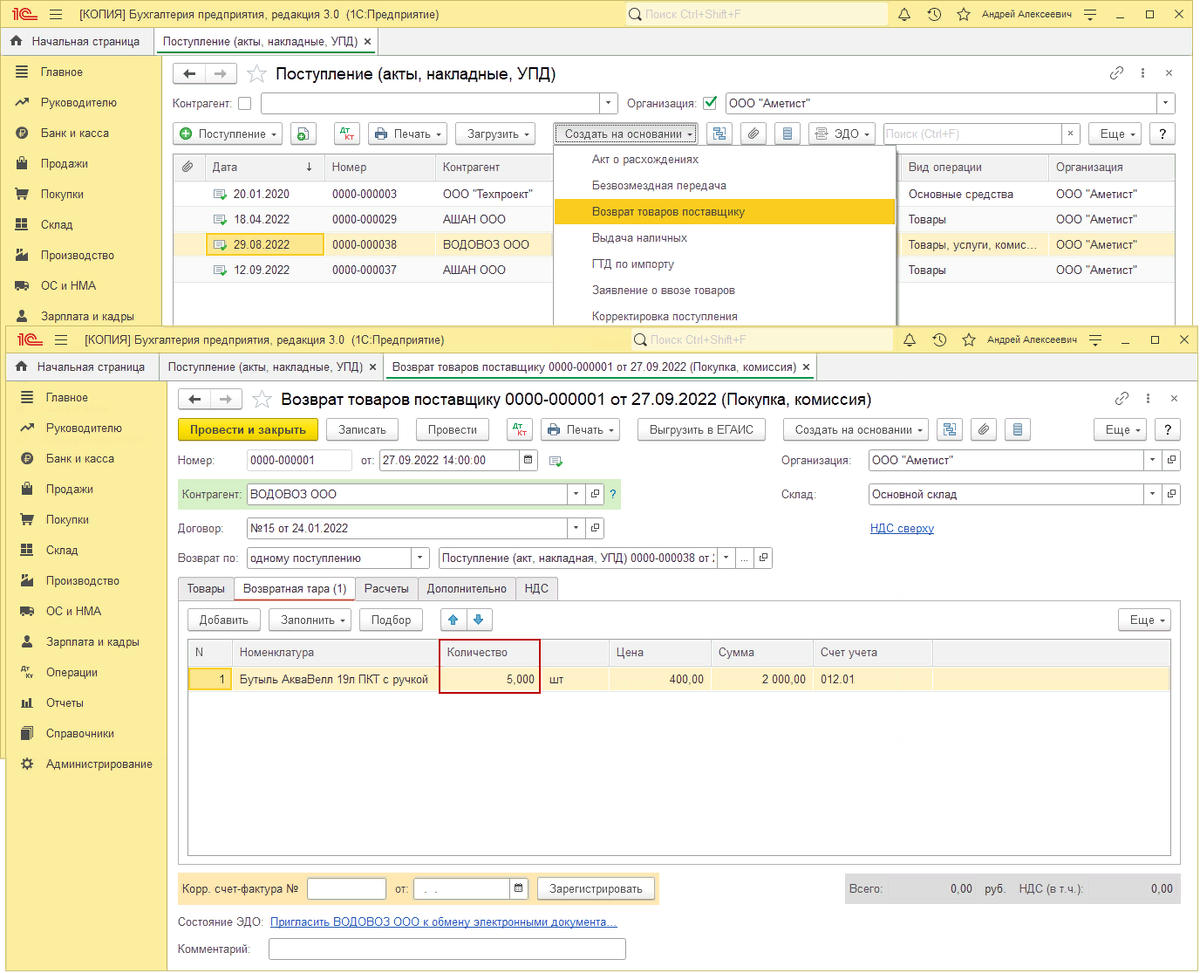1200x973 pixels.
Task: Click the report icon next to the paperclip in the Возврат document
Action: (1018, 429)
